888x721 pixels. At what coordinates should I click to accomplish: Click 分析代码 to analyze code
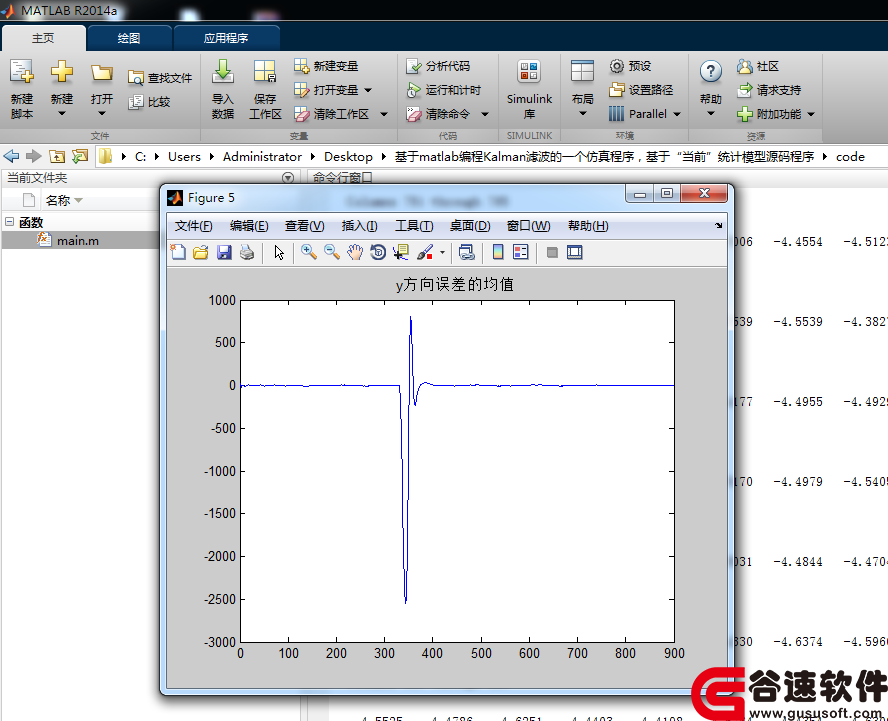point(438,66)
